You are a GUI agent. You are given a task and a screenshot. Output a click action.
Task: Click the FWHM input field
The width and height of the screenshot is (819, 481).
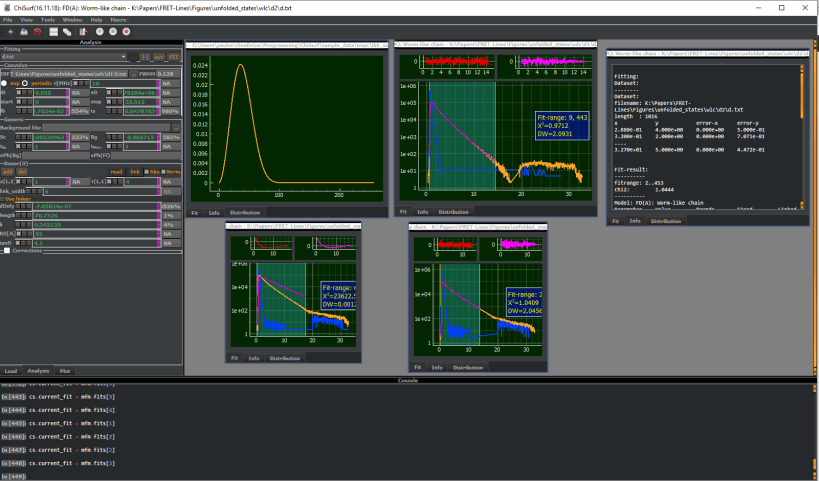click(x=166, y=74)
